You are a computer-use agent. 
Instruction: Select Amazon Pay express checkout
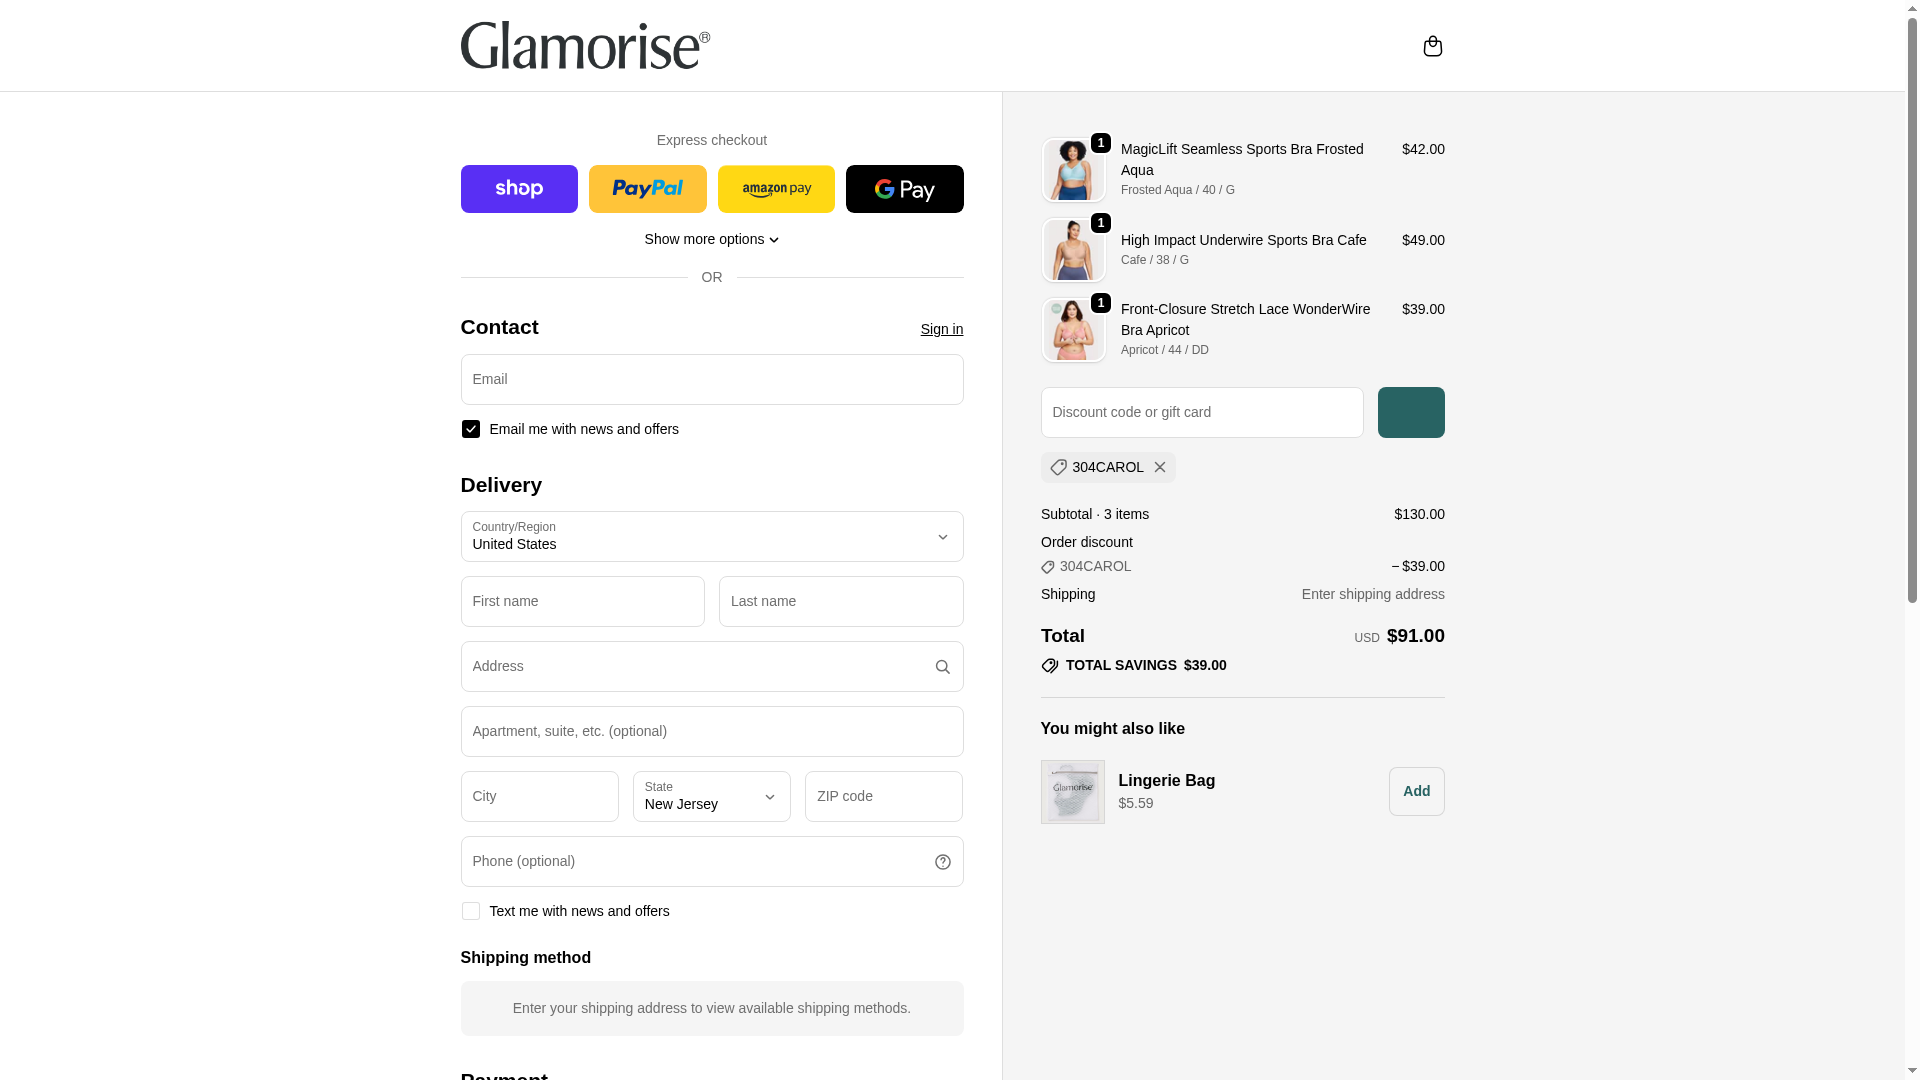(x=776, y=189)
